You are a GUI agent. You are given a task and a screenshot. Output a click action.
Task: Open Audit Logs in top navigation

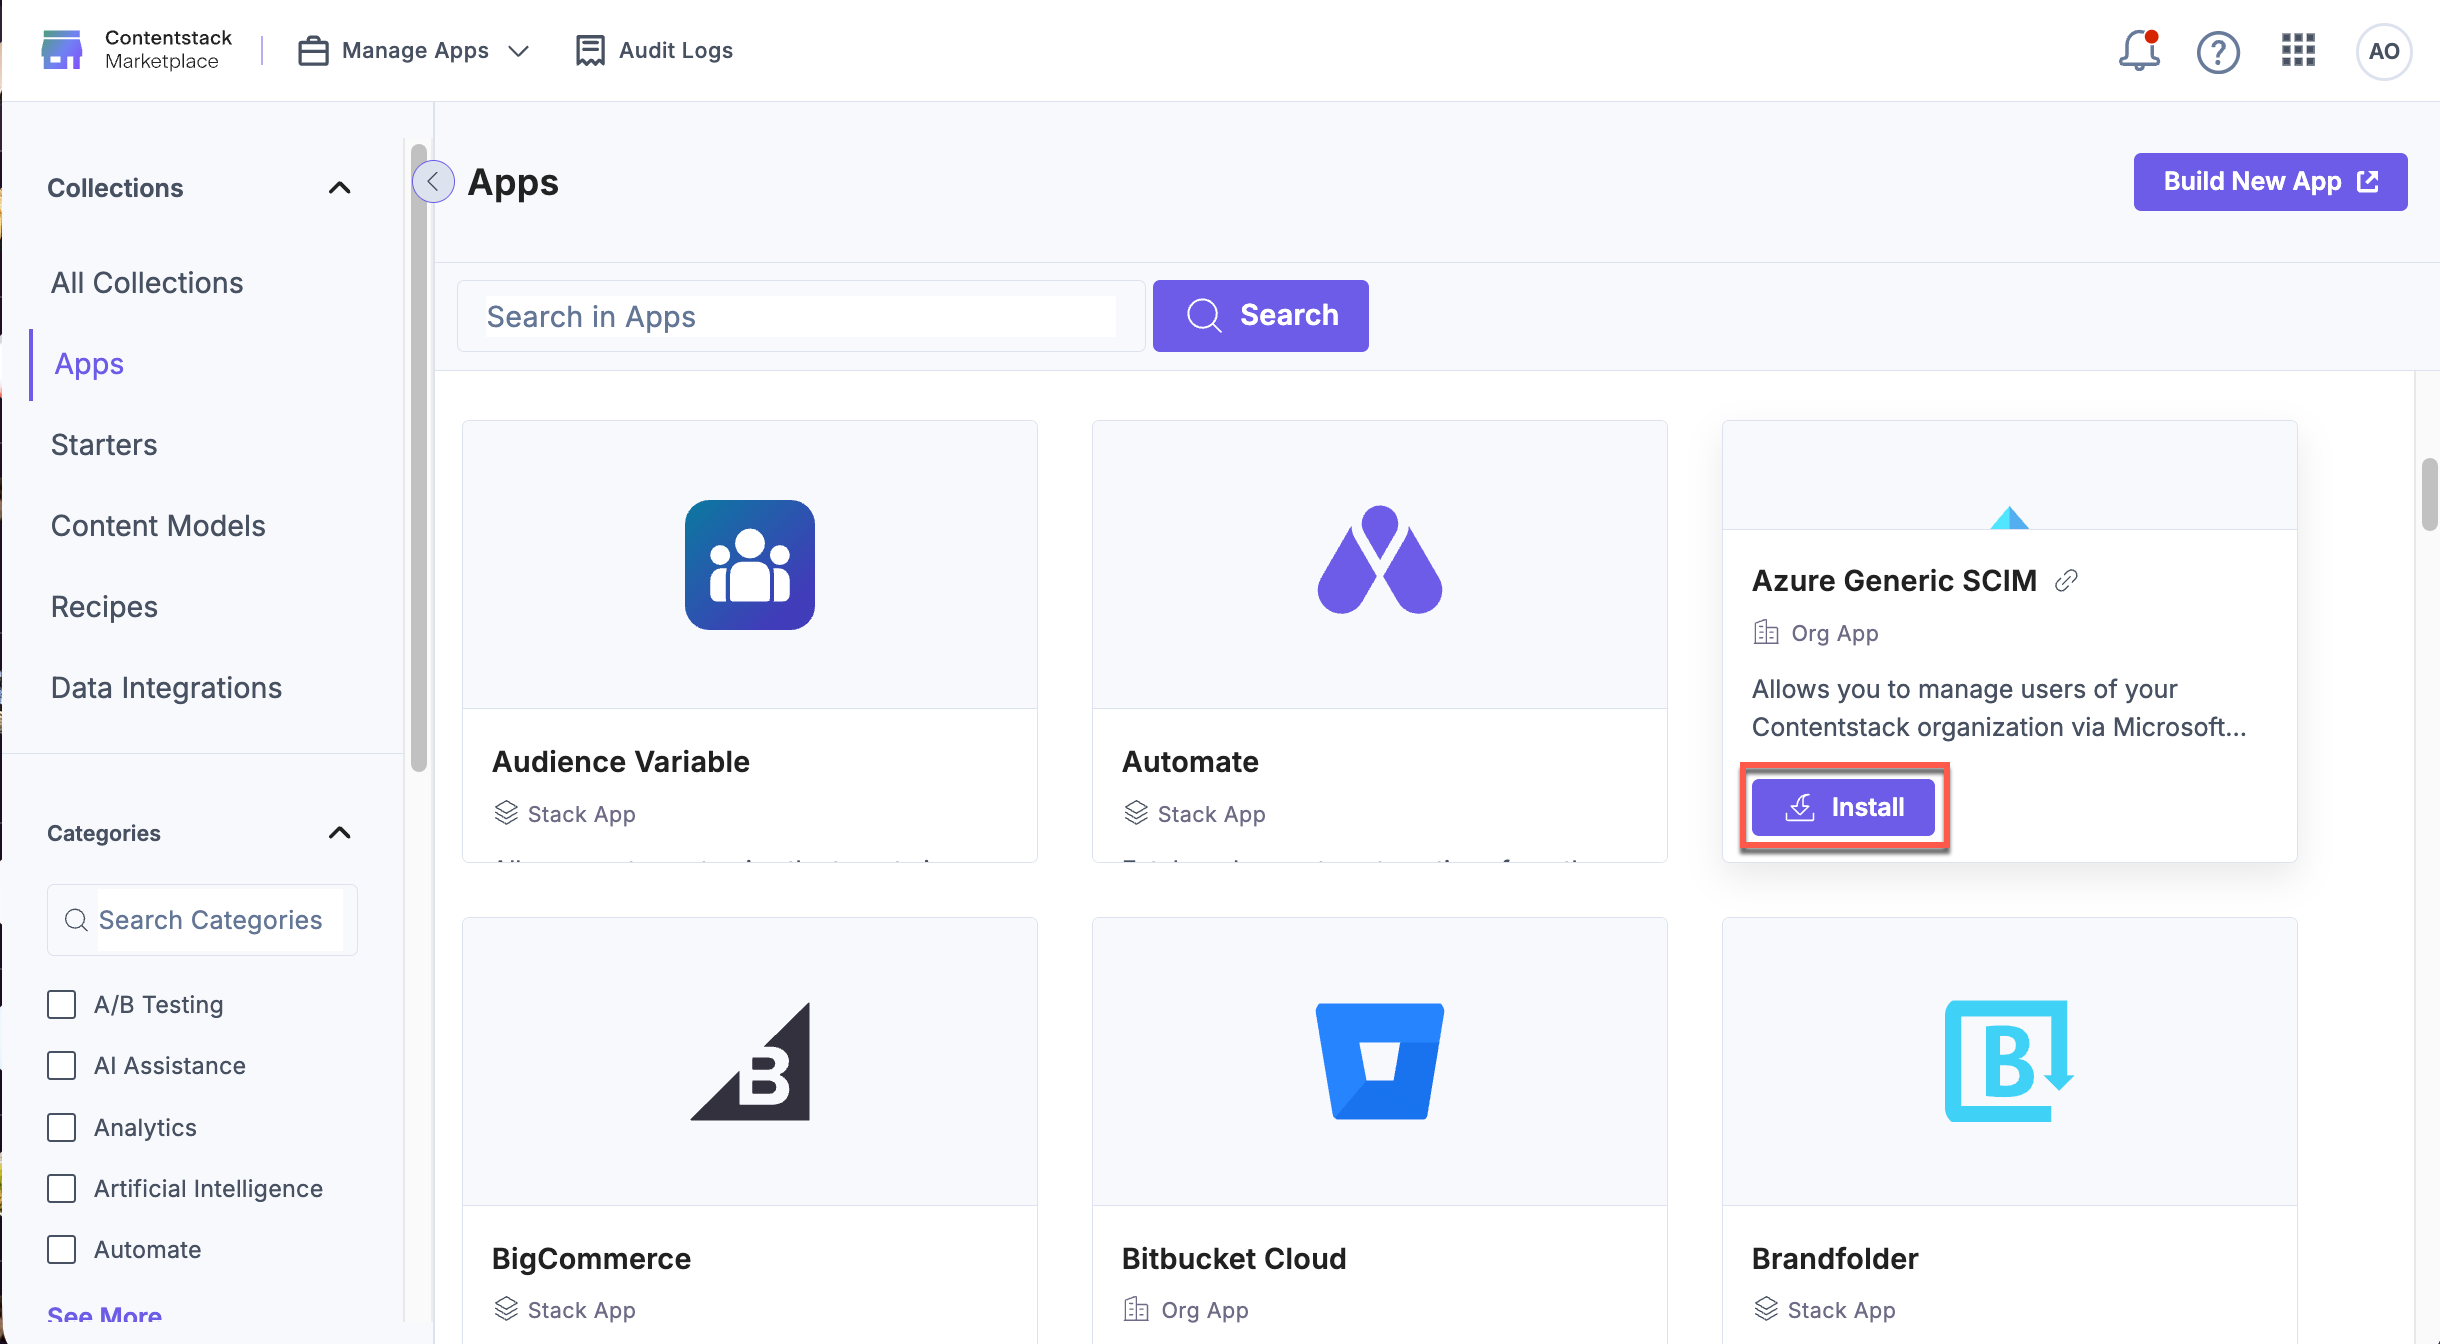click(x=654, y=50)
